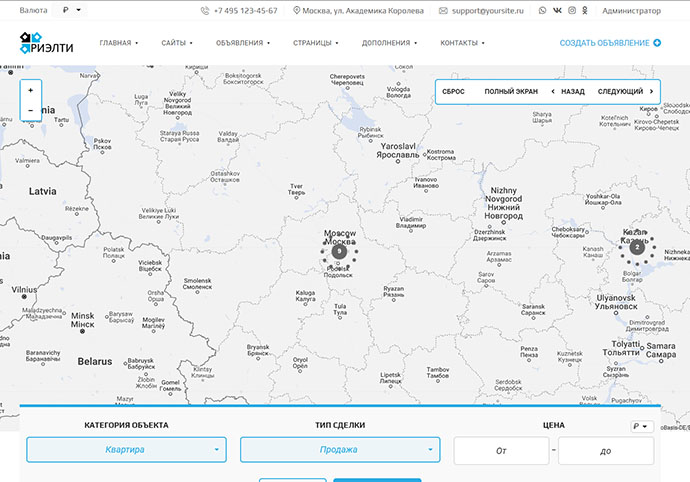
Task: Open the price currency selector near Цена
Action: 640,426
